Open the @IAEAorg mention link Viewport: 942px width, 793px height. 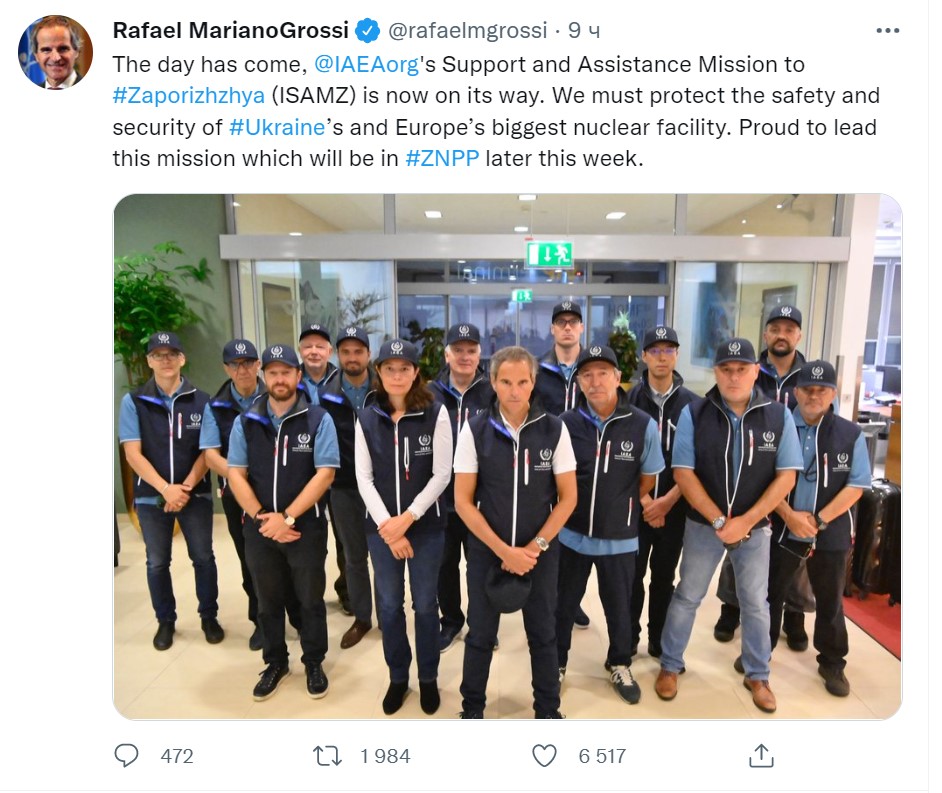click(366, 64)
